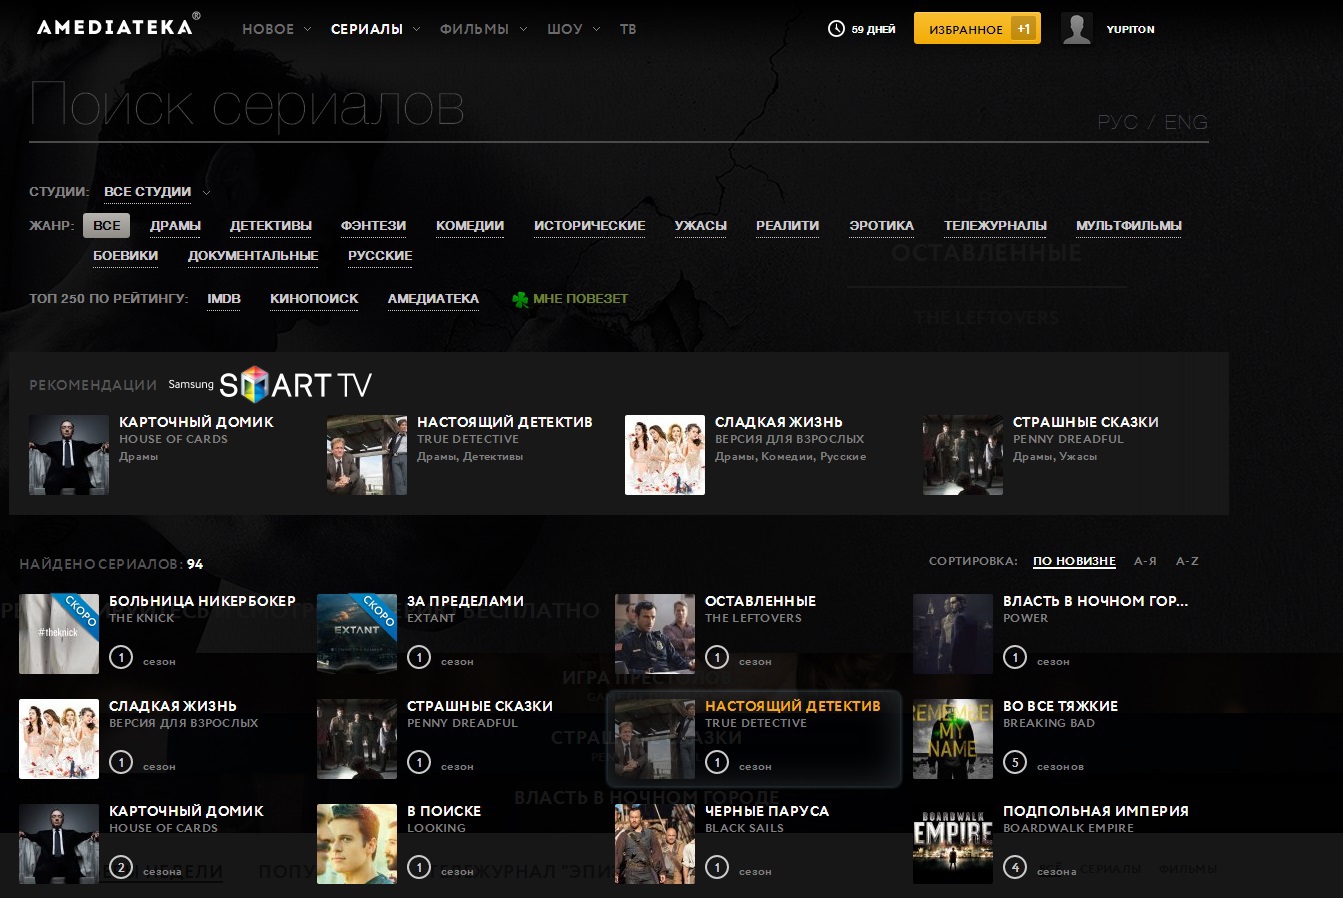Expand the ФИЛЬМЫ dropdown chevron
The height and width of the screenshot is (898, 1343).
point(524,29)
